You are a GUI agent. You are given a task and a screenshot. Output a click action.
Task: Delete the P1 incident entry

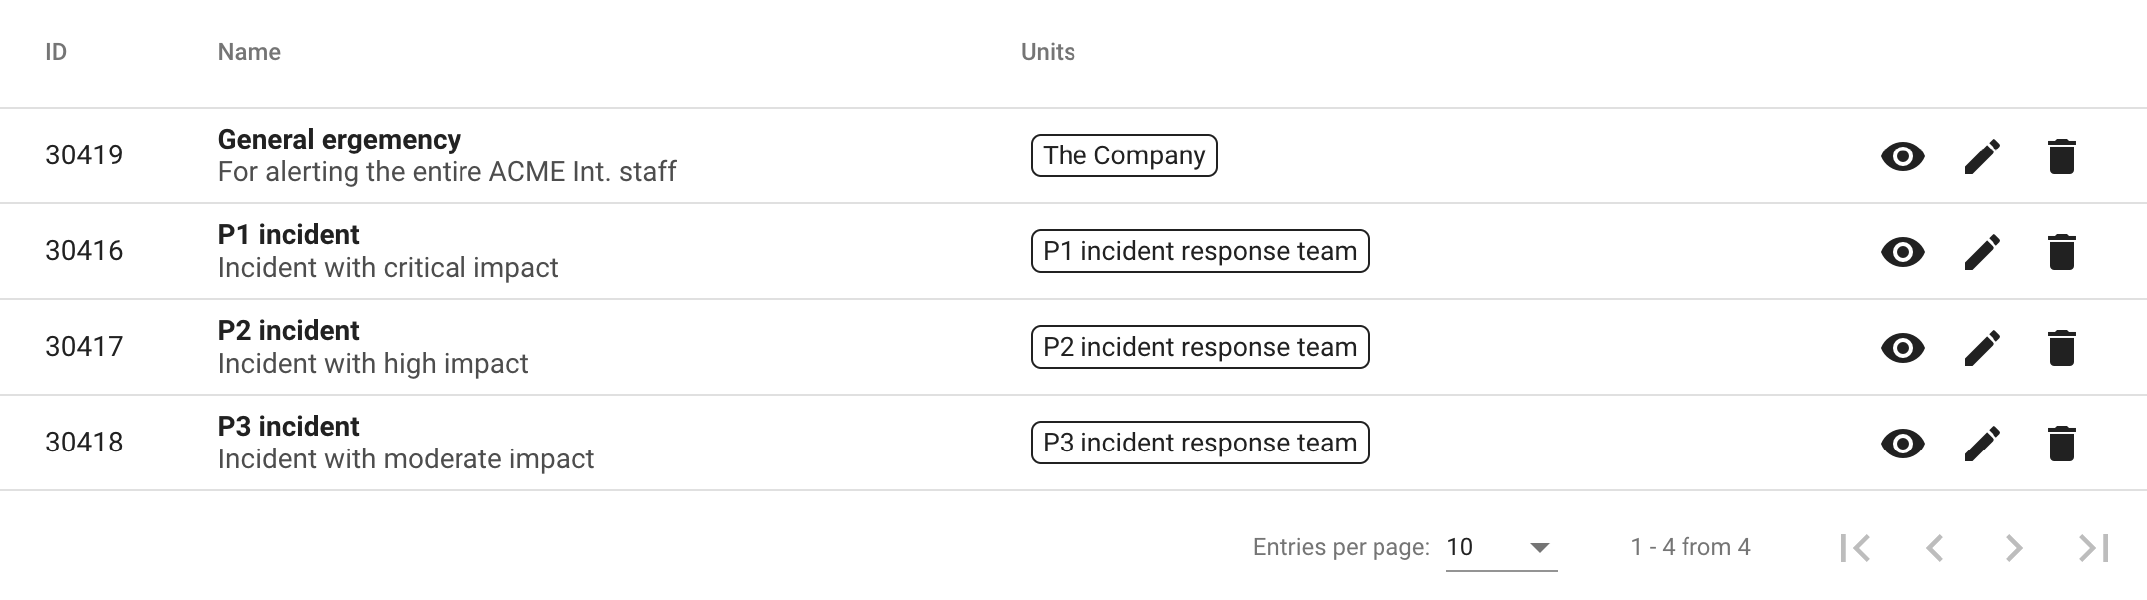2061,252
